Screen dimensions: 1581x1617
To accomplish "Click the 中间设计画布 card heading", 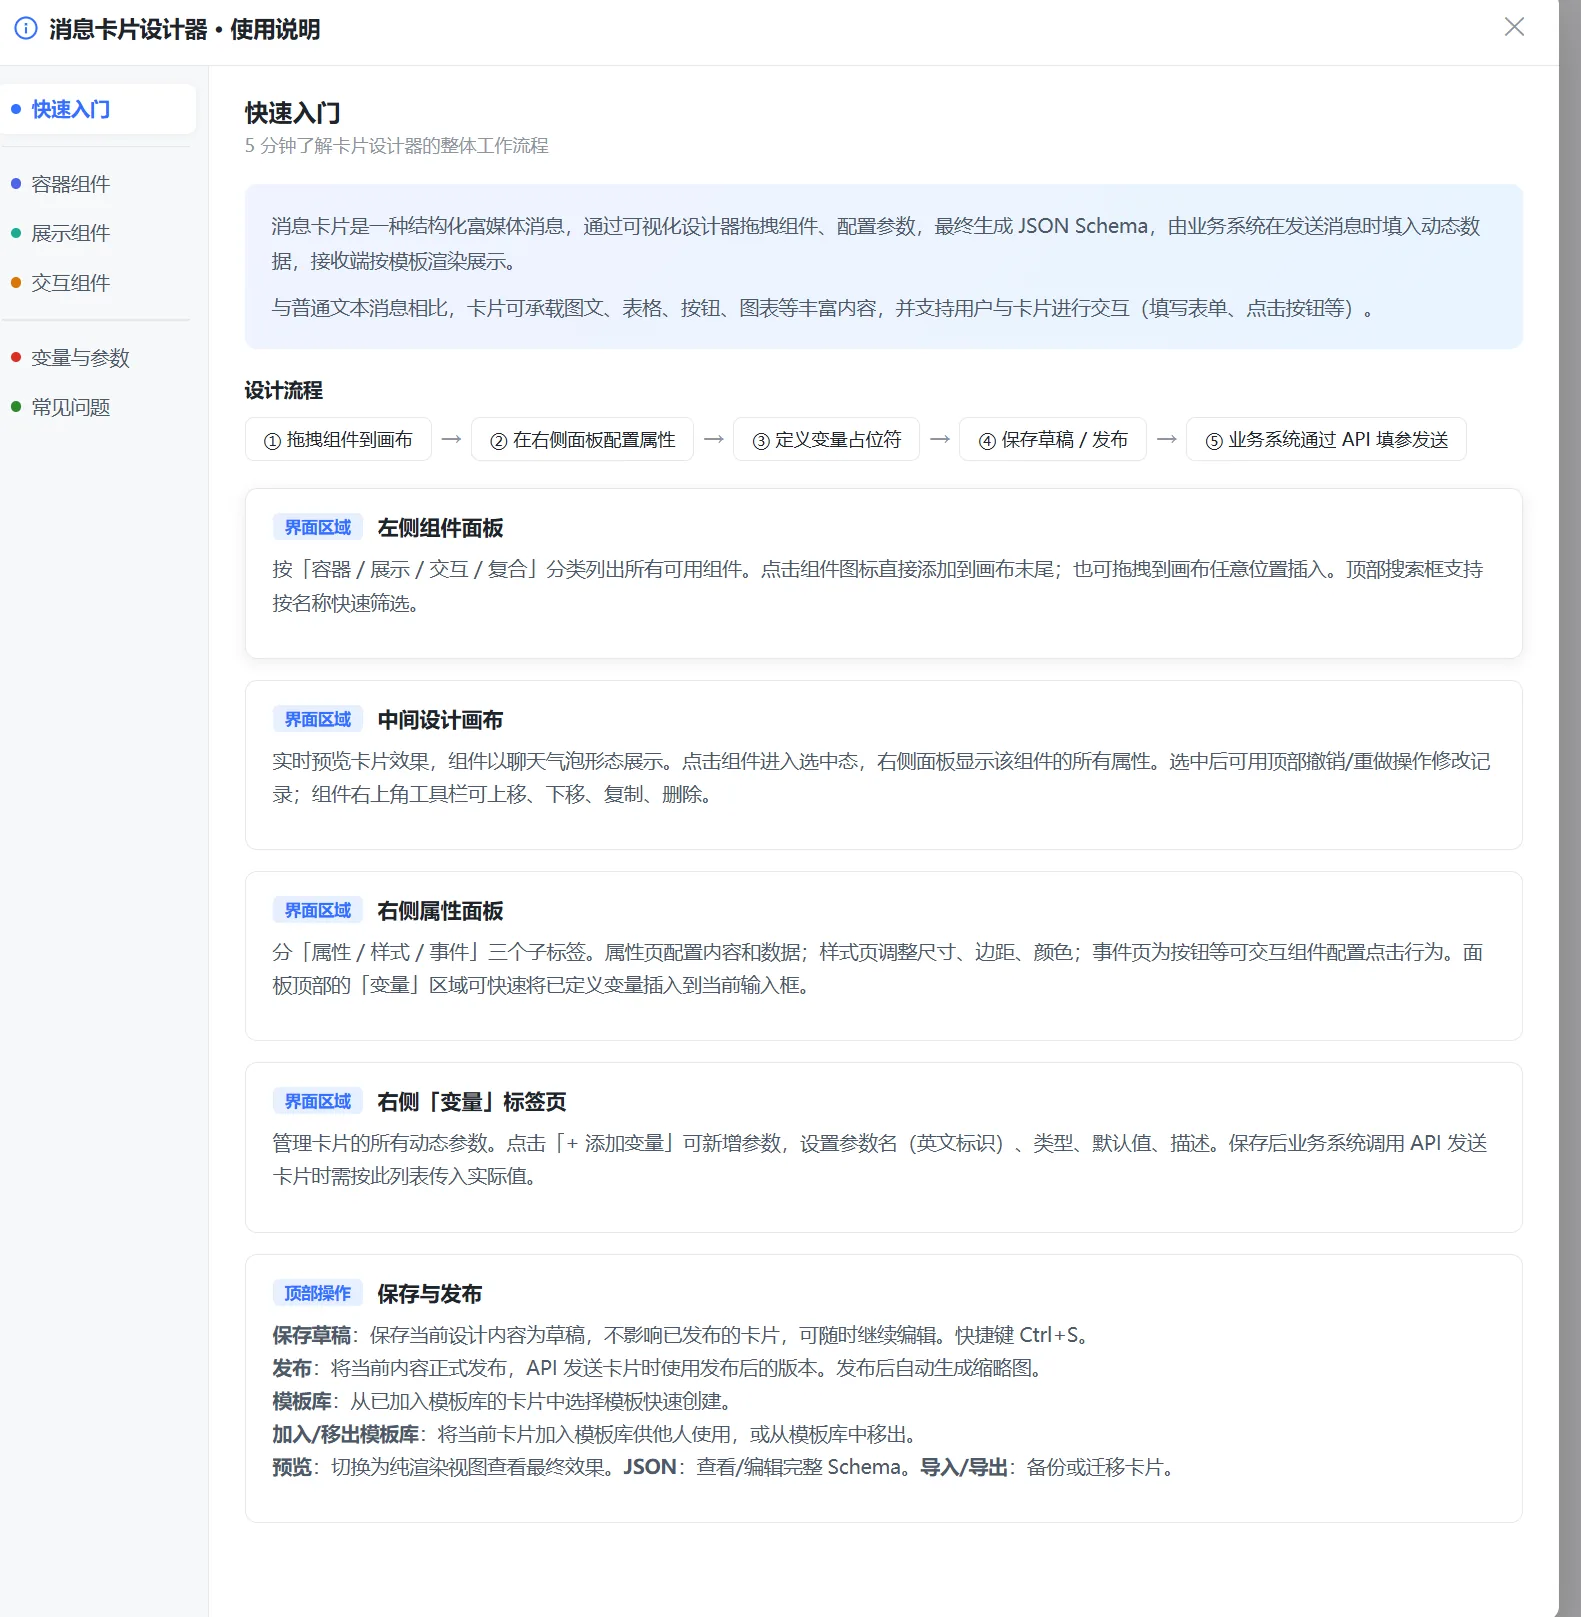I will pos(440,720).
